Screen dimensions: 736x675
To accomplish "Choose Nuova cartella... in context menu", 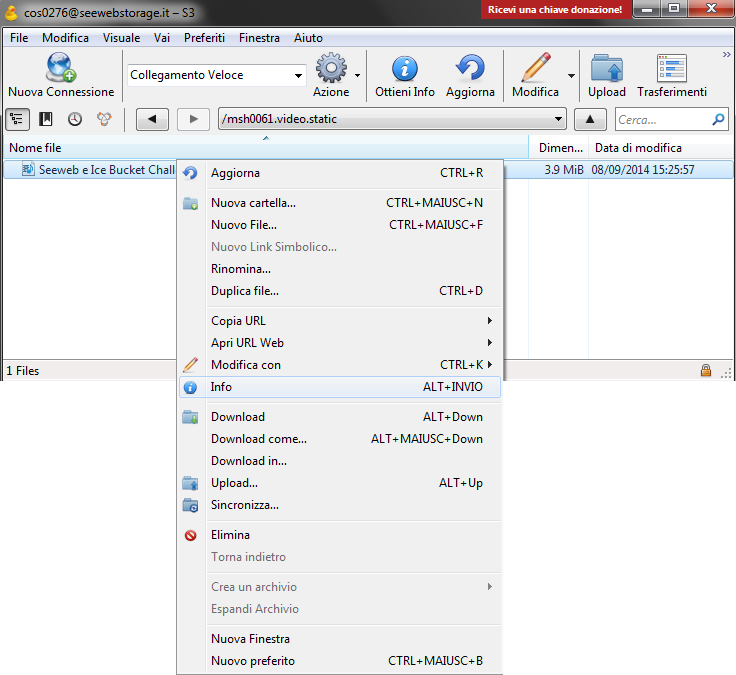I will pos(340,203).
